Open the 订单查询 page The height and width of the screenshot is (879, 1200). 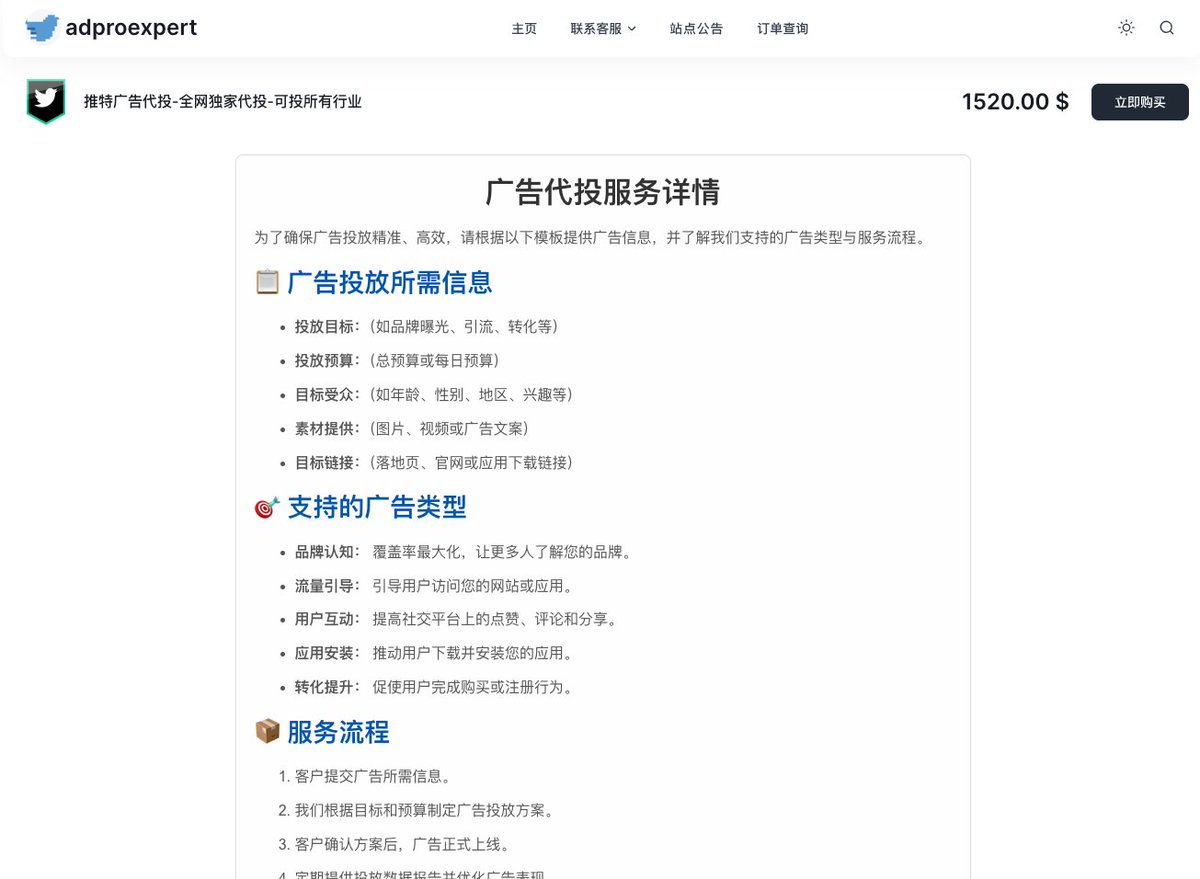coord(783,29)
